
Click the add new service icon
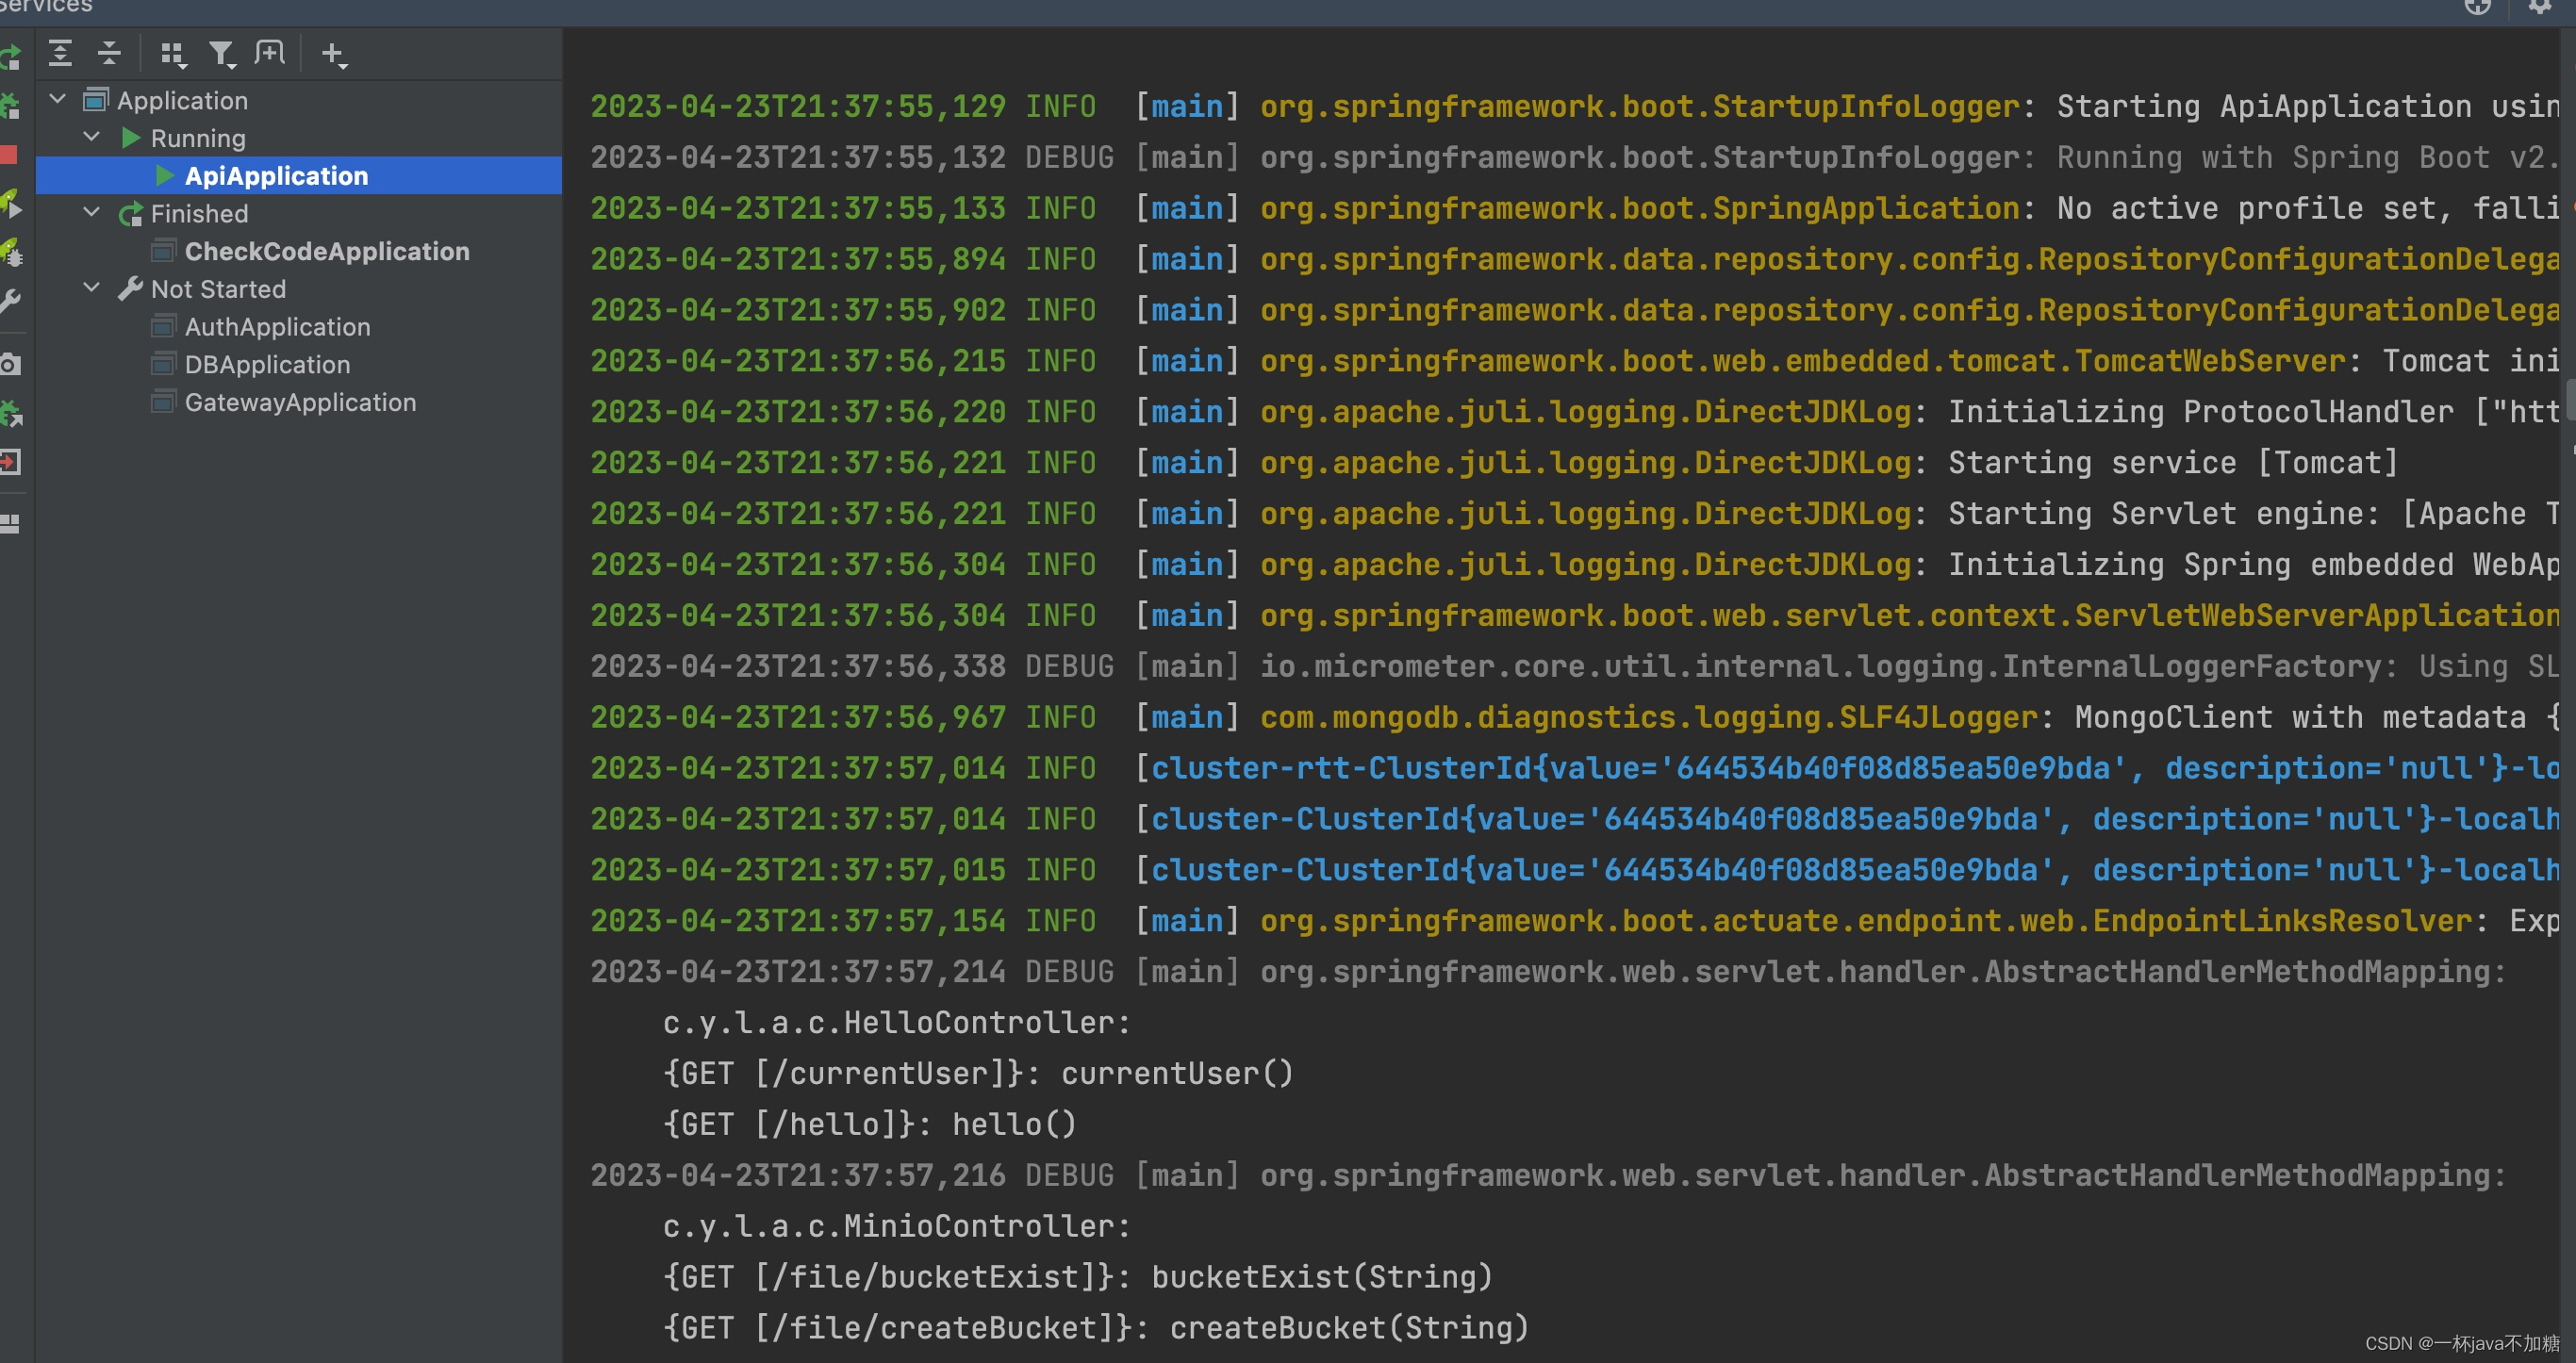(334, 57)
